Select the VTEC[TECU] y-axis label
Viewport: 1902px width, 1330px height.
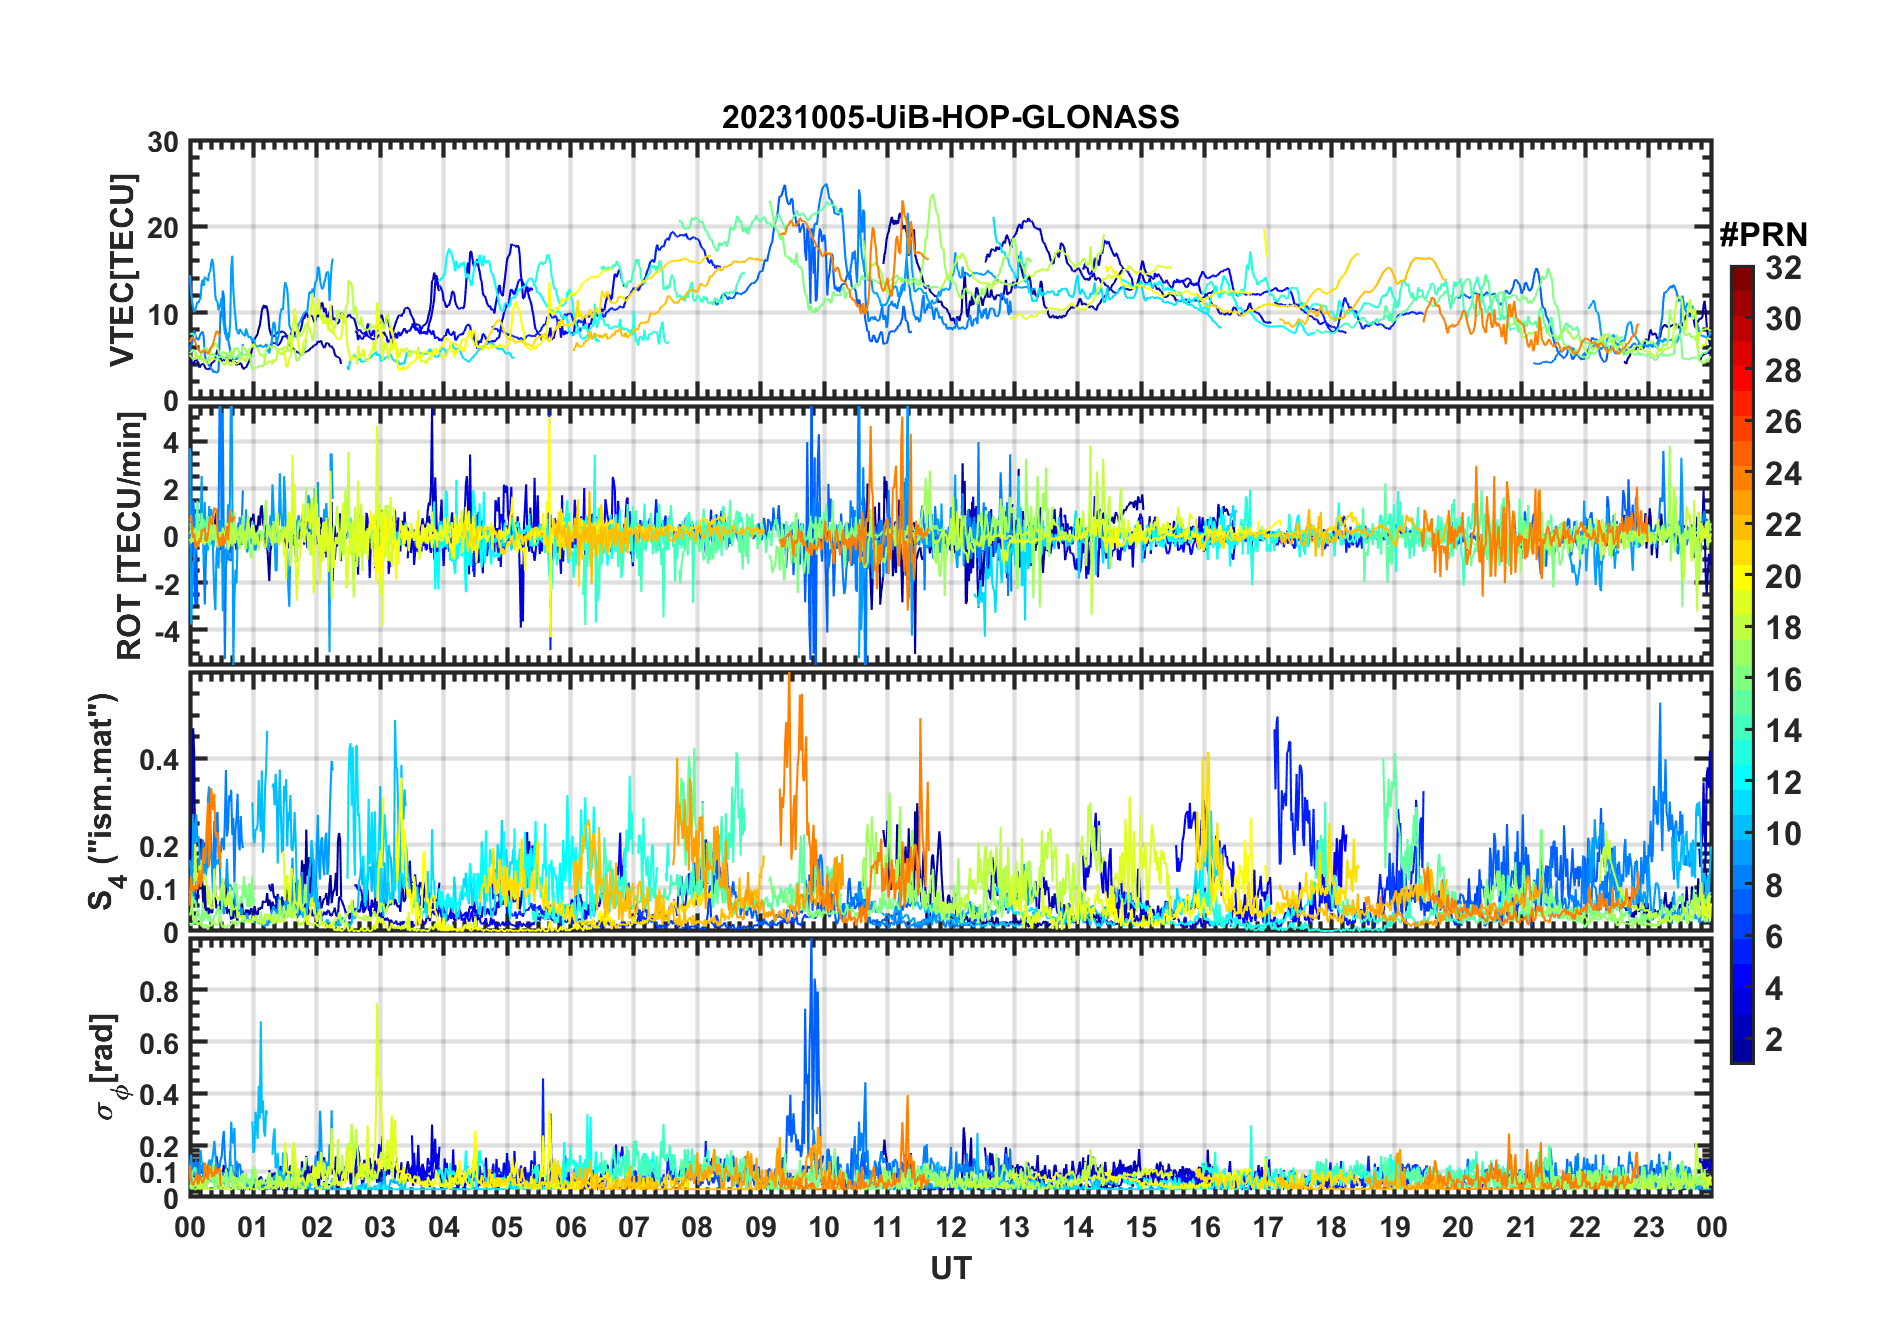[122, 270]
